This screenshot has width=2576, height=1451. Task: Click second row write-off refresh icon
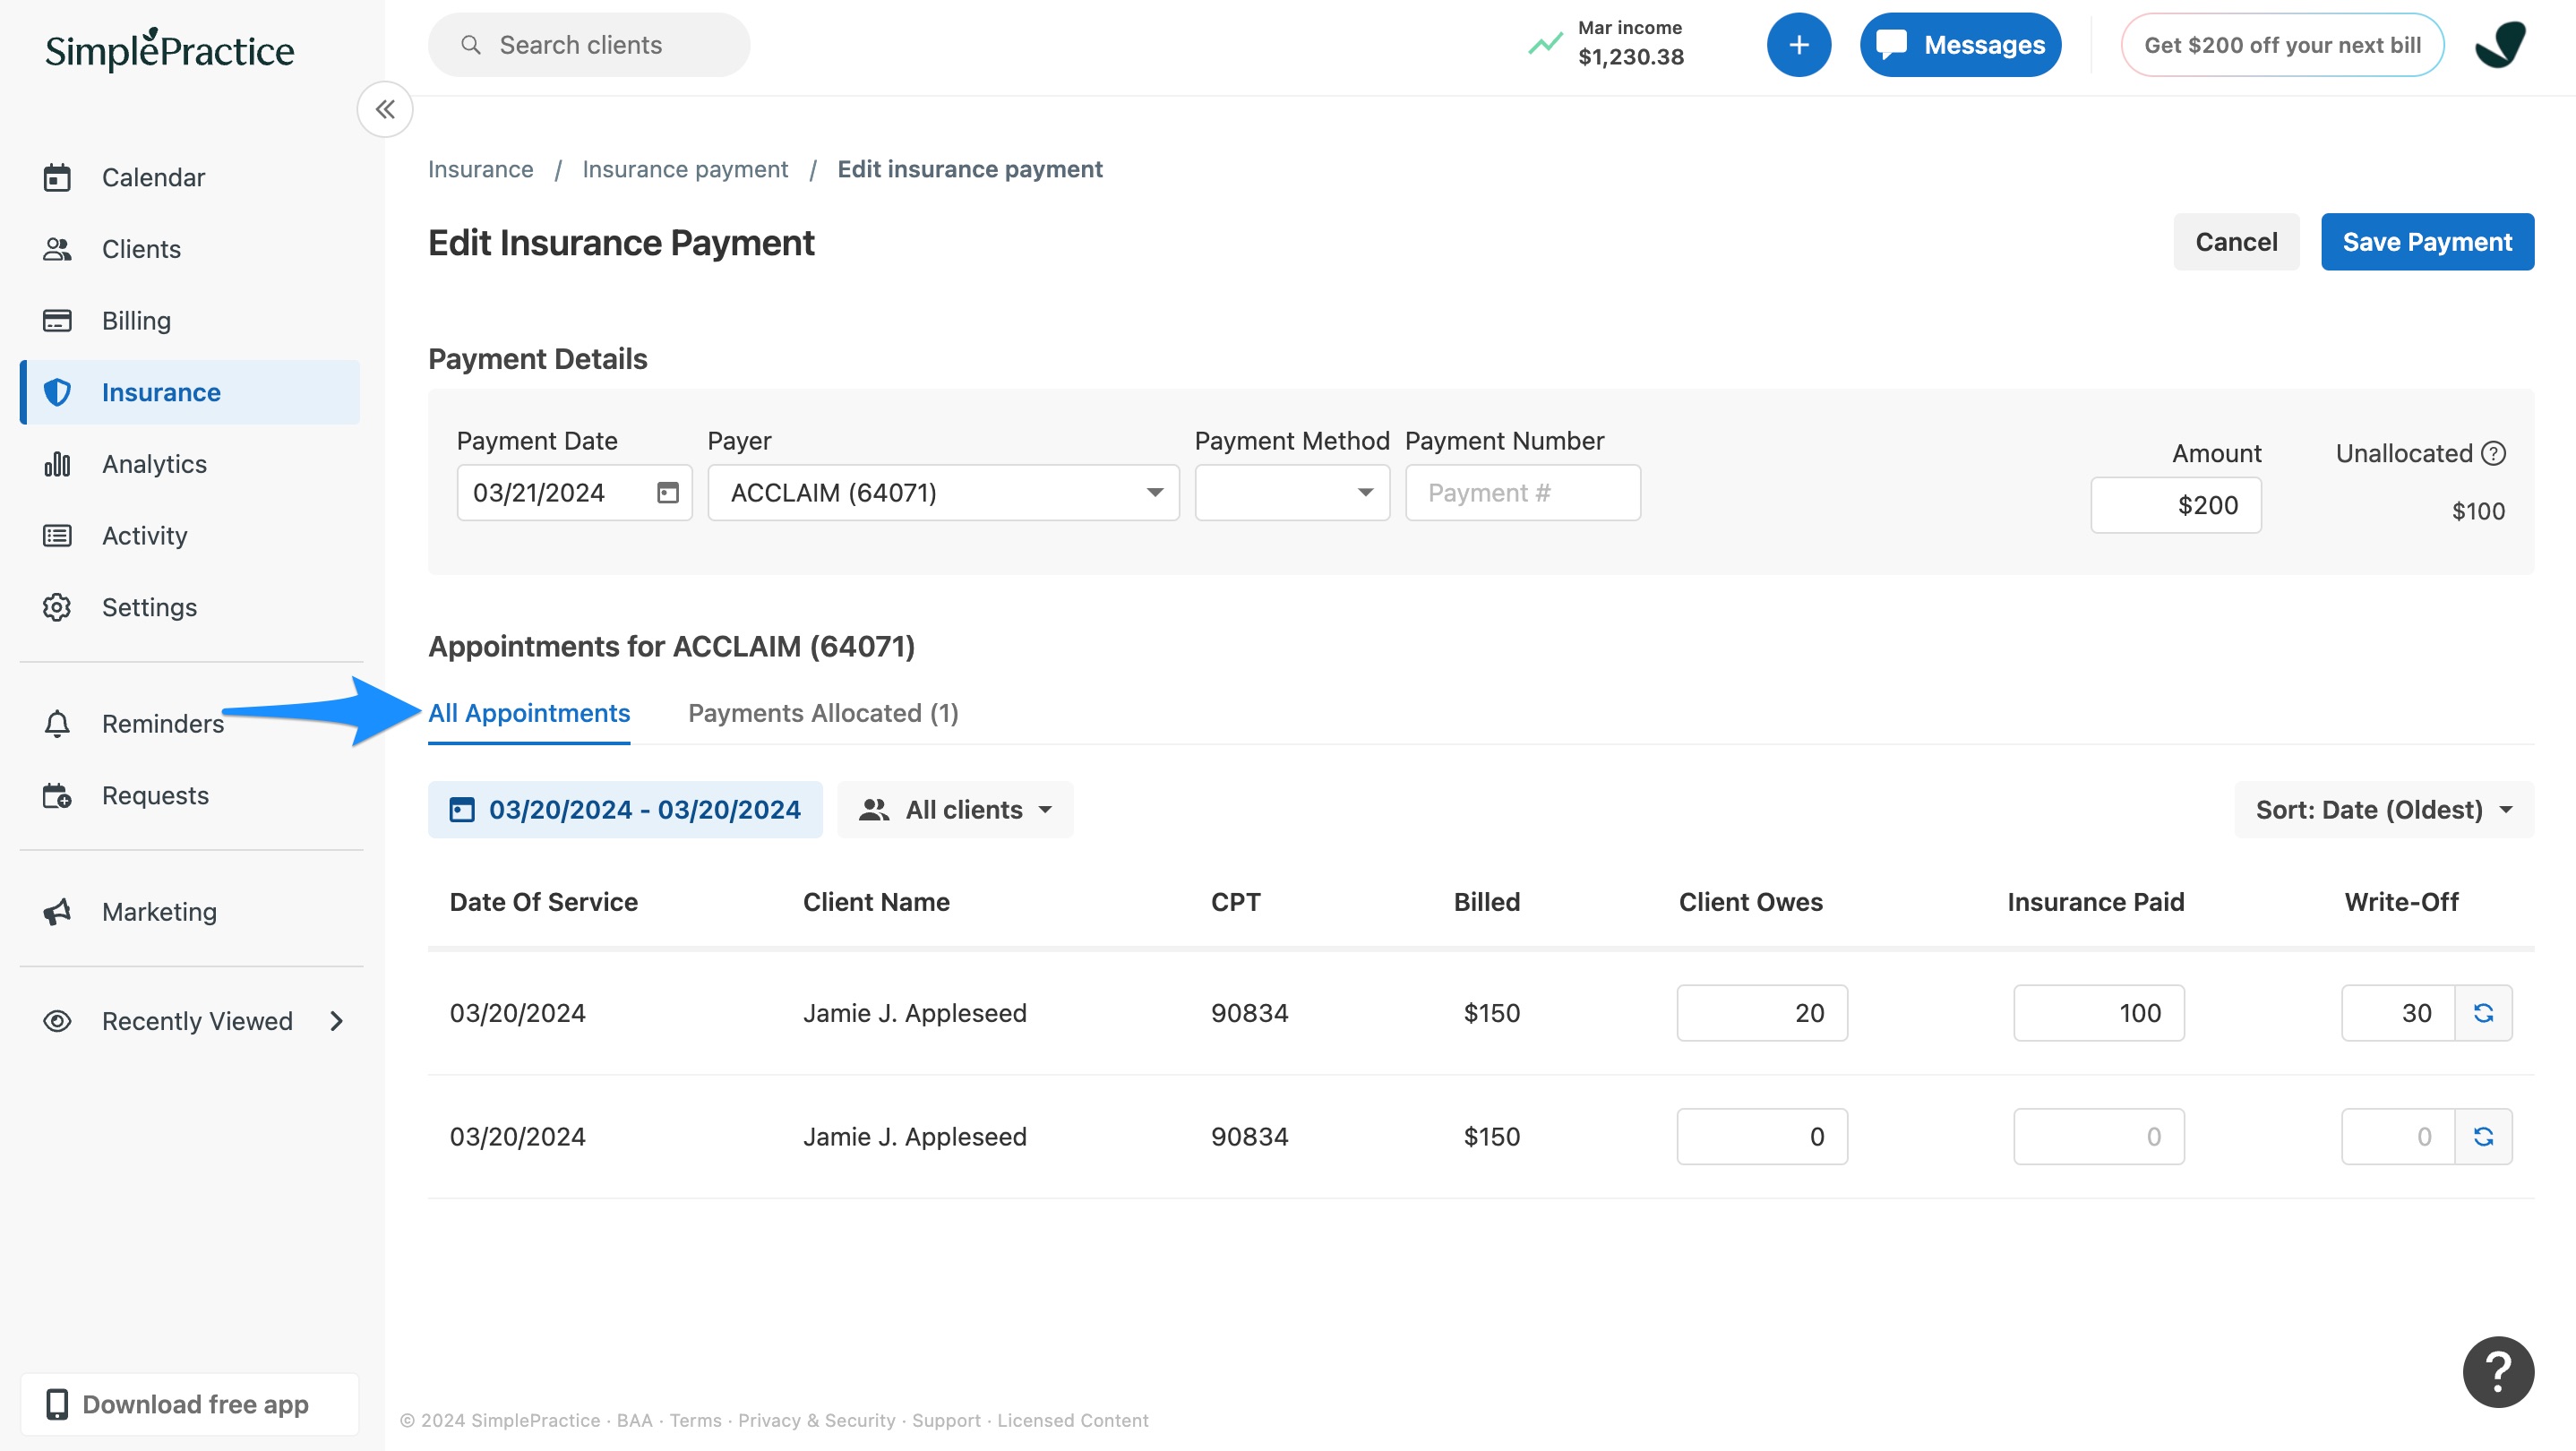tap(2484, 1136)
